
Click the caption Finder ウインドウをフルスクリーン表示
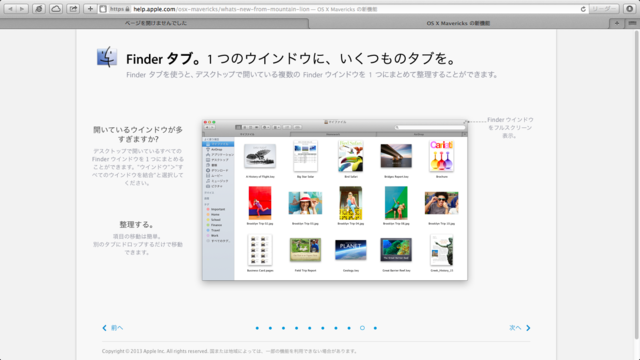pos(510,128)
